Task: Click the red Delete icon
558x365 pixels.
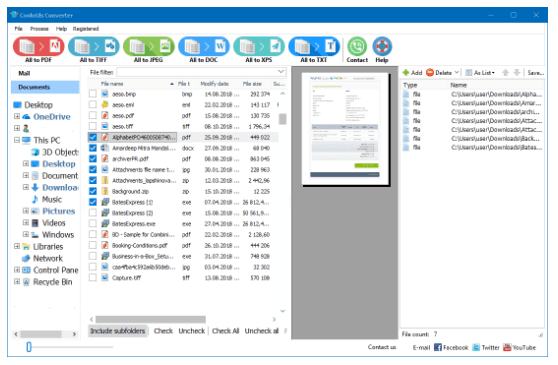Action: pos(430,73)
